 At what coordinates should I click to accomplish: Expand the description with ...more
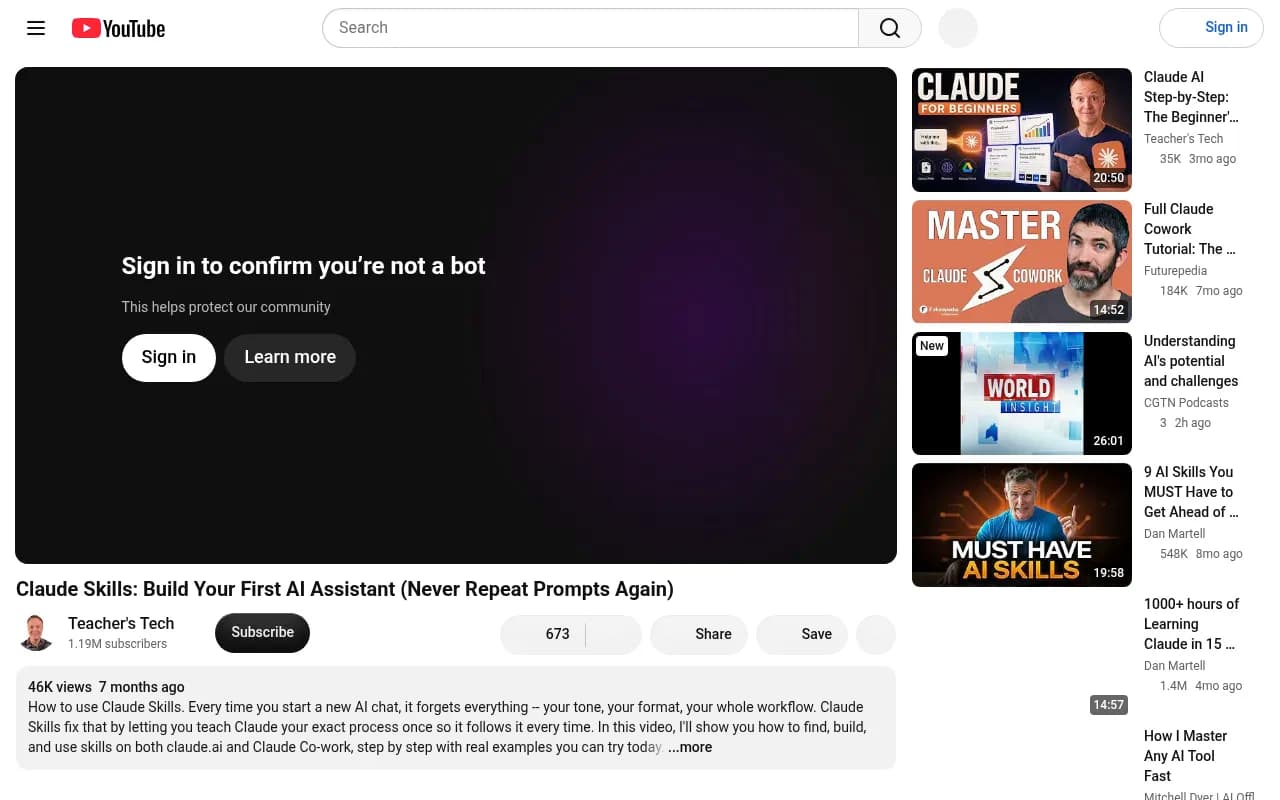[x=690, y=747]
